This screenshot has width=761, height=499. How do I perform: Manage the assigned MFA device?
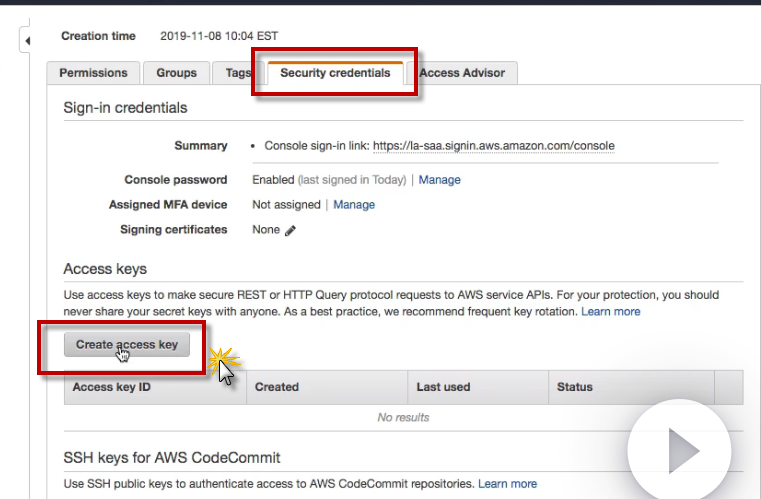pos(354,205)
